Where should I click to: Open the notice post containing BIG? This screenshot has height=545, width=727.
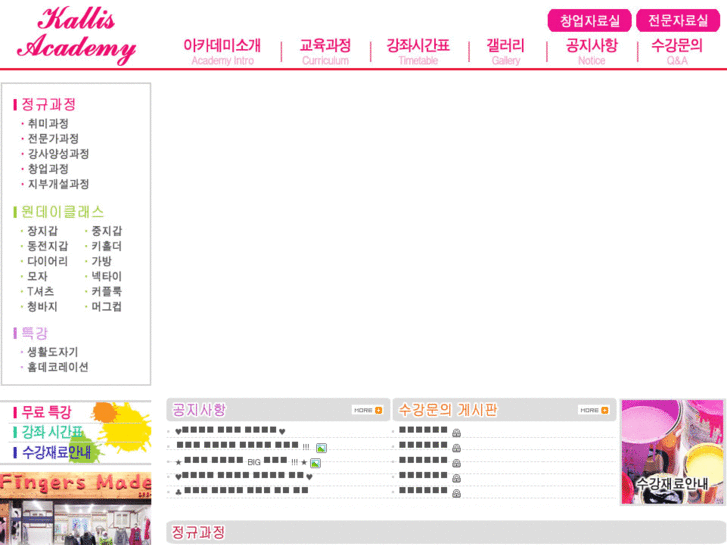241,462
